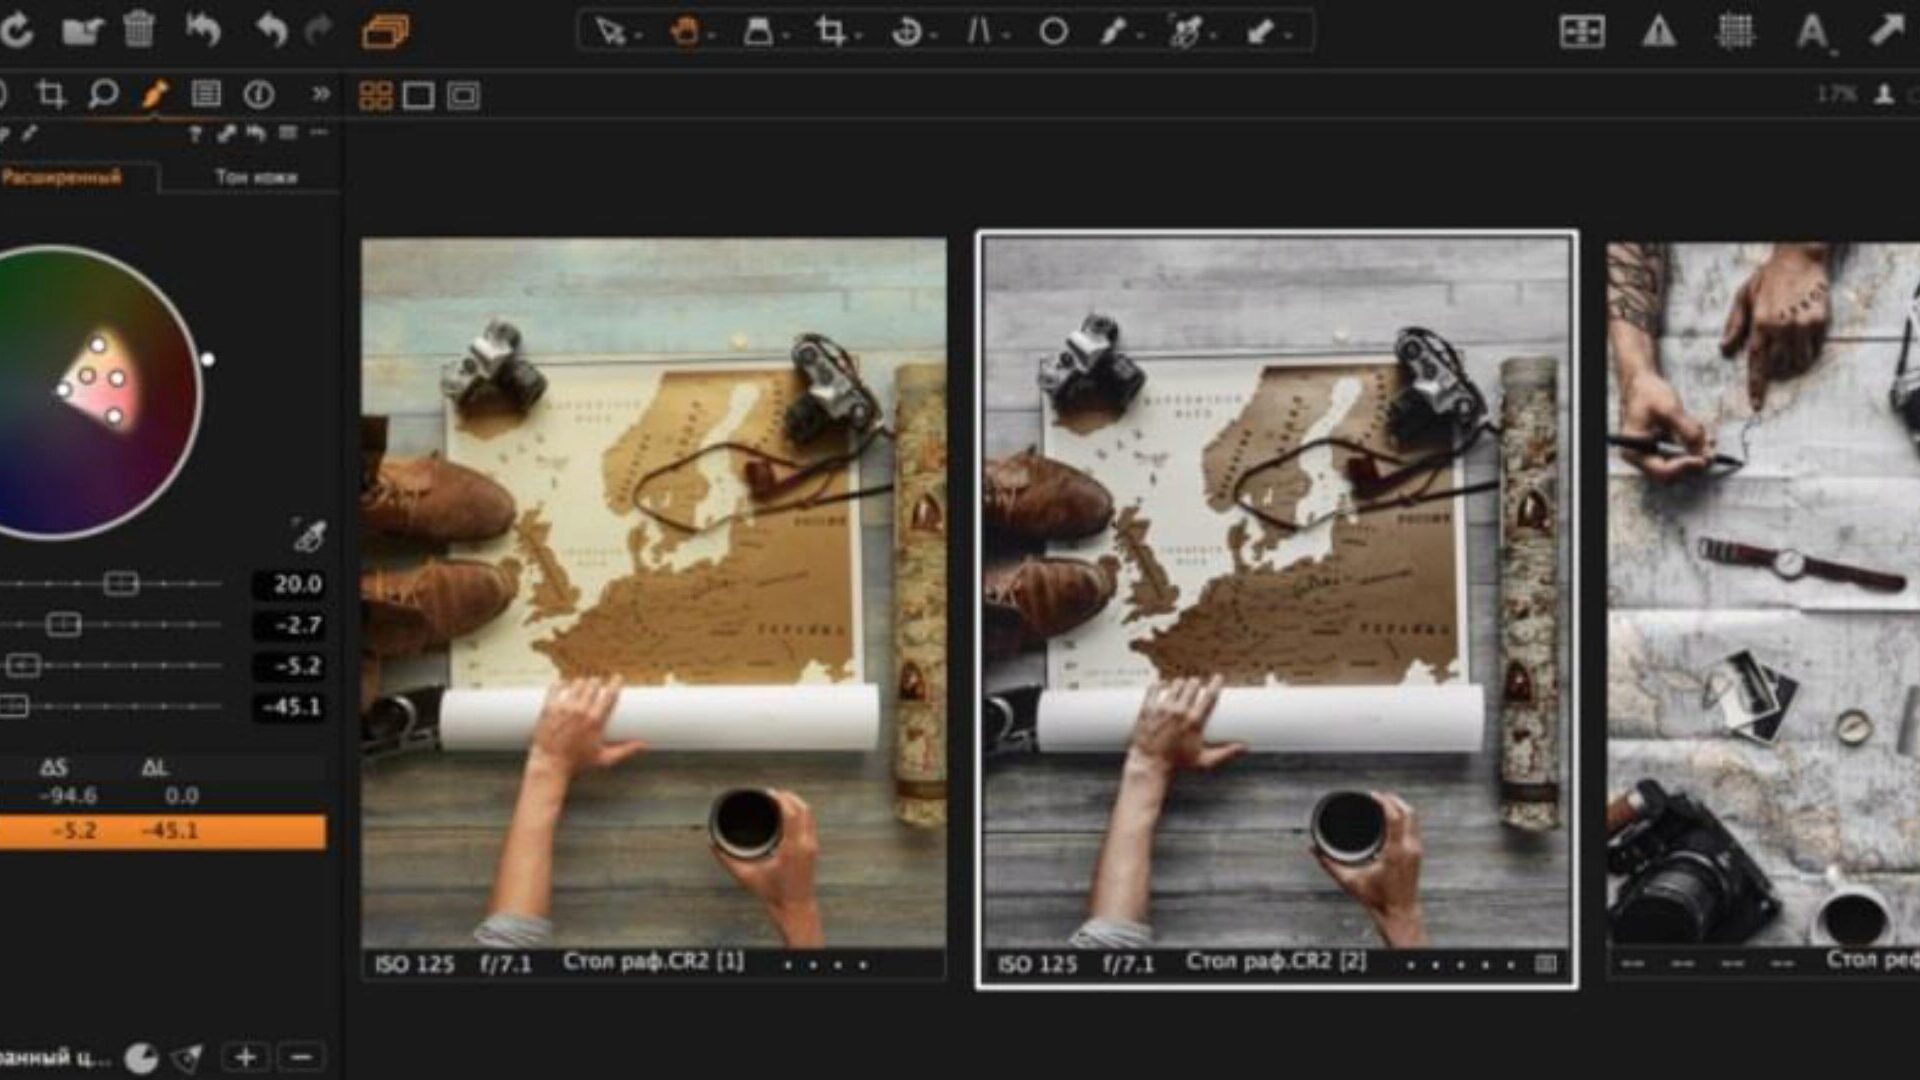Open the Color tool tab brush icon
Viewport: 1920px width, 1080px height.
coord(154,95)
